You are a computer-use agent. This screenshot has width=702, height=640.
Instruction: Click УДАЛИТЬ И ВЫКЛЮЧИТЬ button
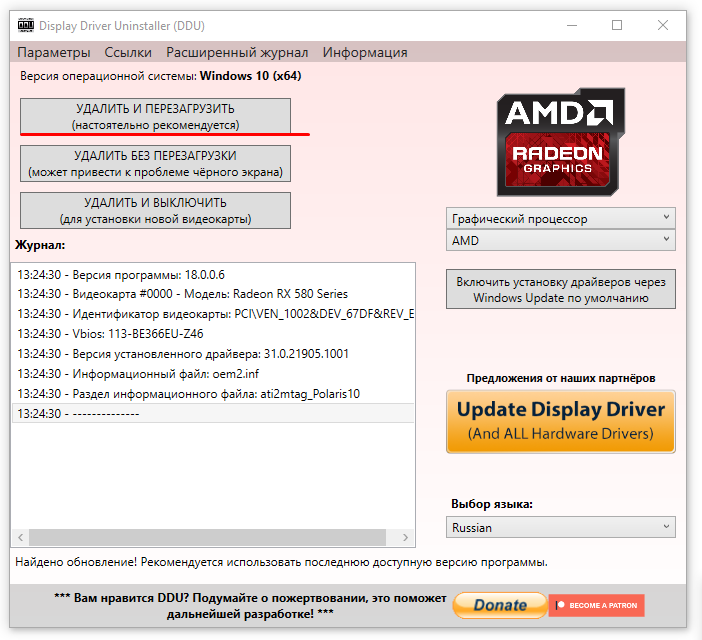[x=155, y=210]
